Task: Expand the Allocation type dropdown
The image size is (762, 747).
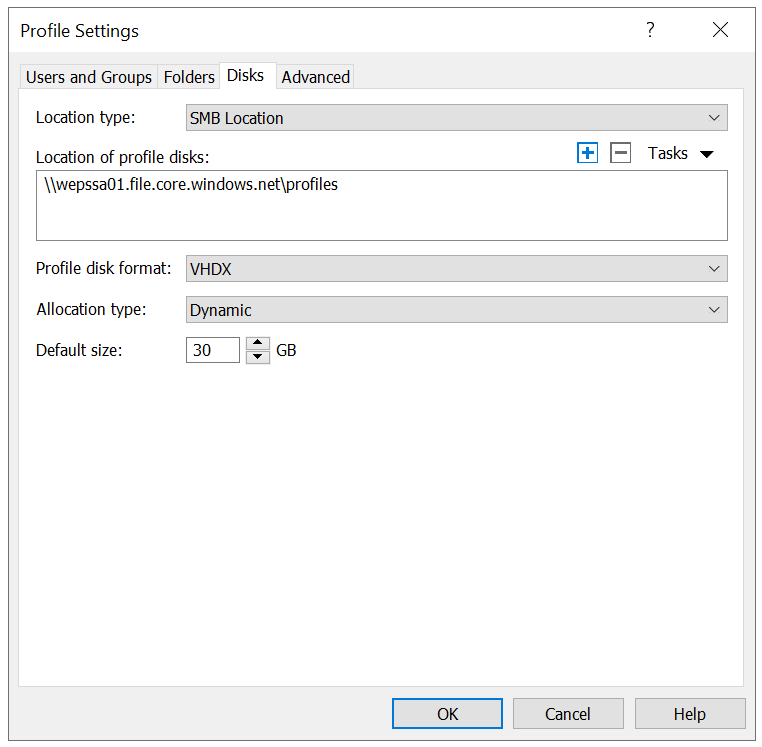Action: pyautogui.click(x=457, y=310)
